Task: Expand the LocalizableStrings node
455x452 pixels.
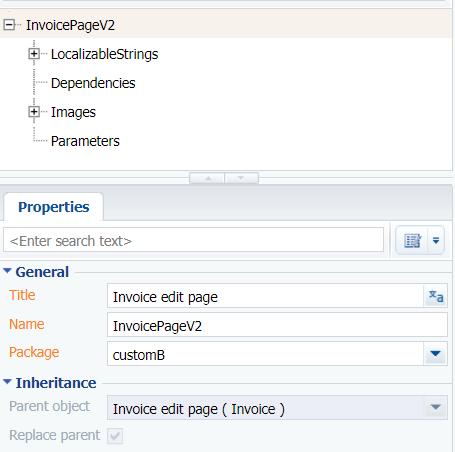Action: click(x=34, y=54)
